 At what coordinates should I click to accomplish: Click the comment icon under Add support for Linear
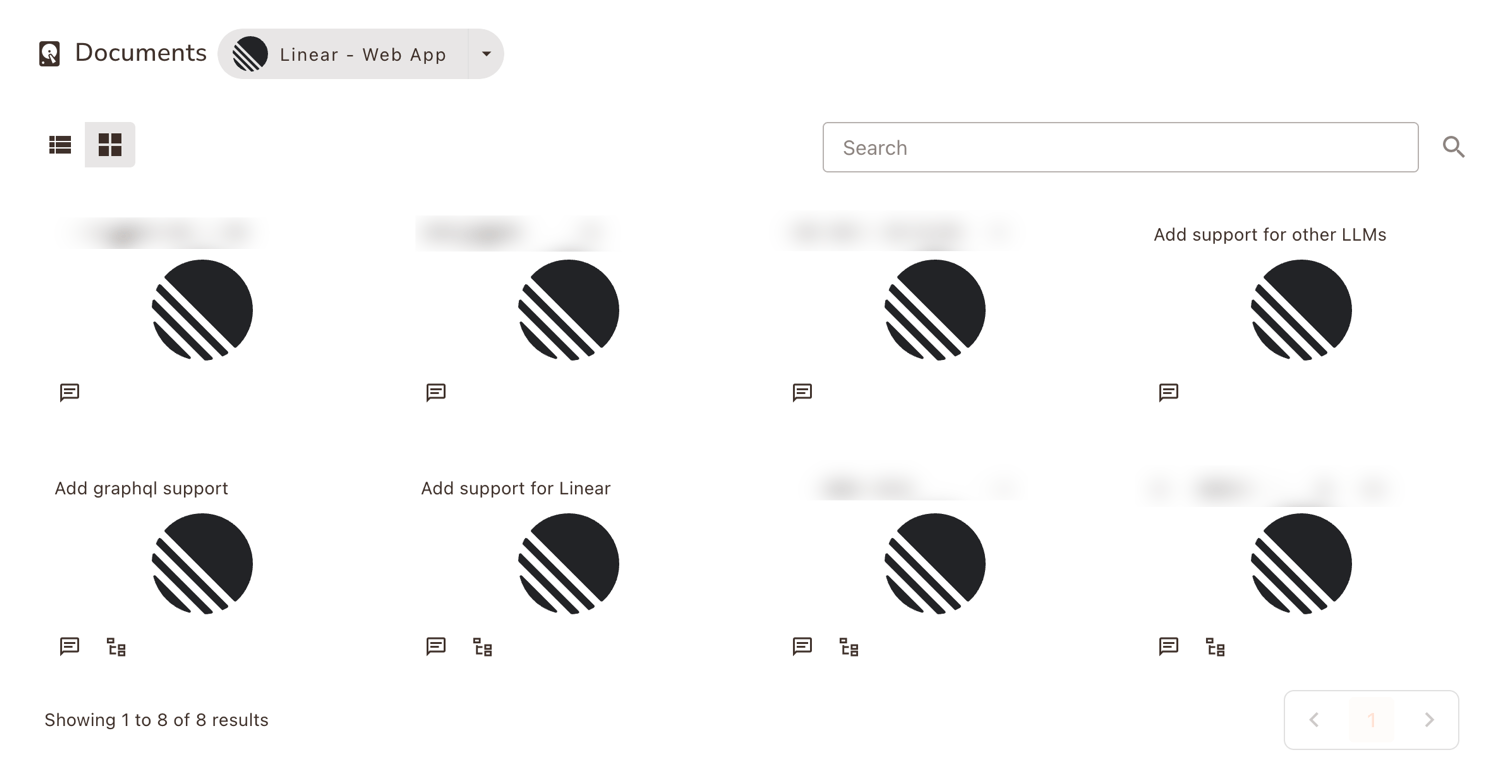(434, 646)
